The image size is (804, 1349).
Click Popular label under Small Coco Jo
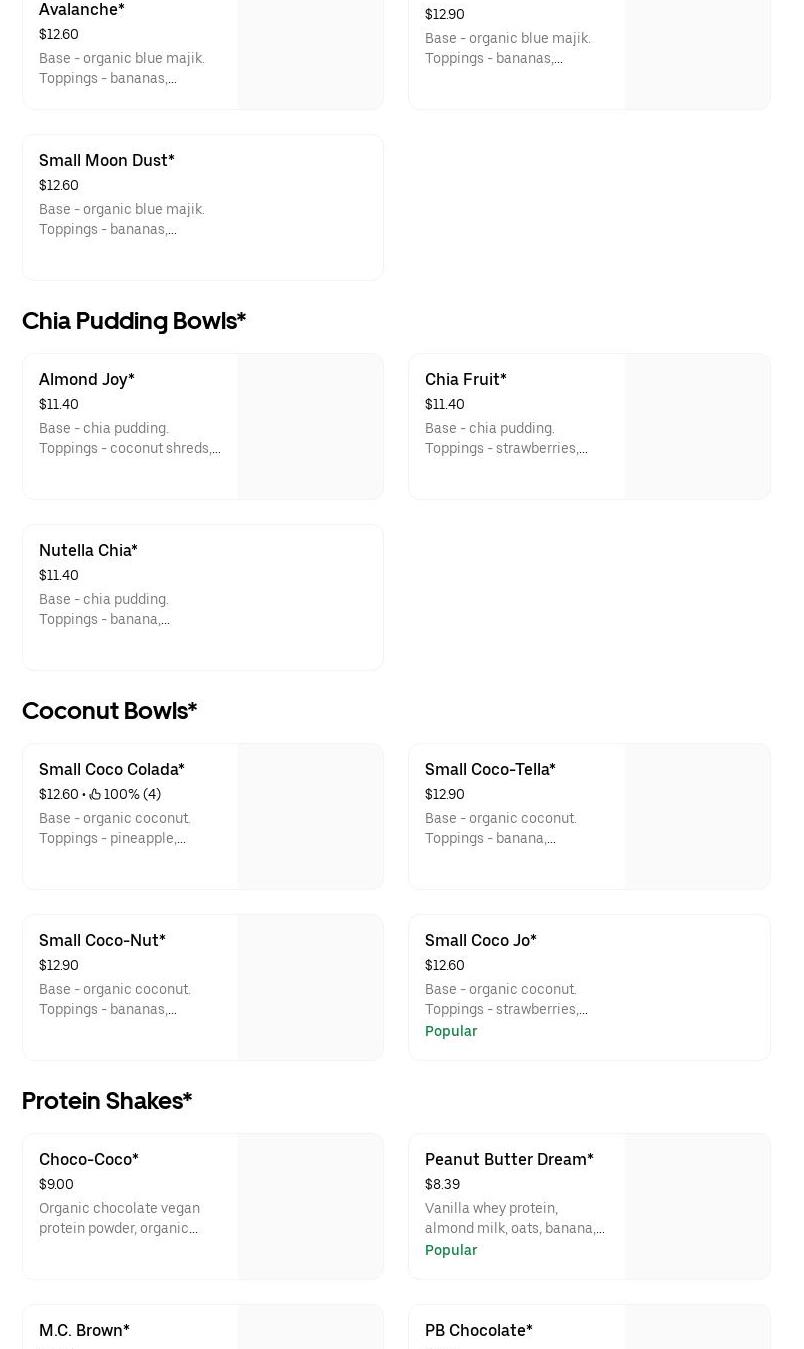point(451,1031)
